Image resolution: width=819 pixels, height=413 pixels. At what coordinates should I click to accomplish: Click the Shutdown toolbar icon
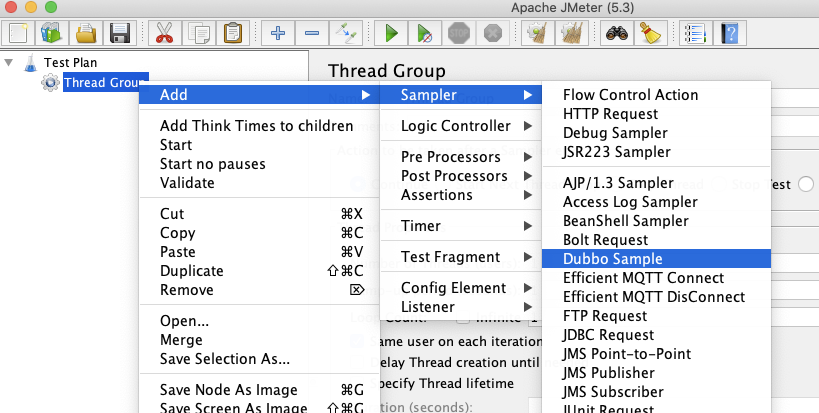click(x=493, y=33)
